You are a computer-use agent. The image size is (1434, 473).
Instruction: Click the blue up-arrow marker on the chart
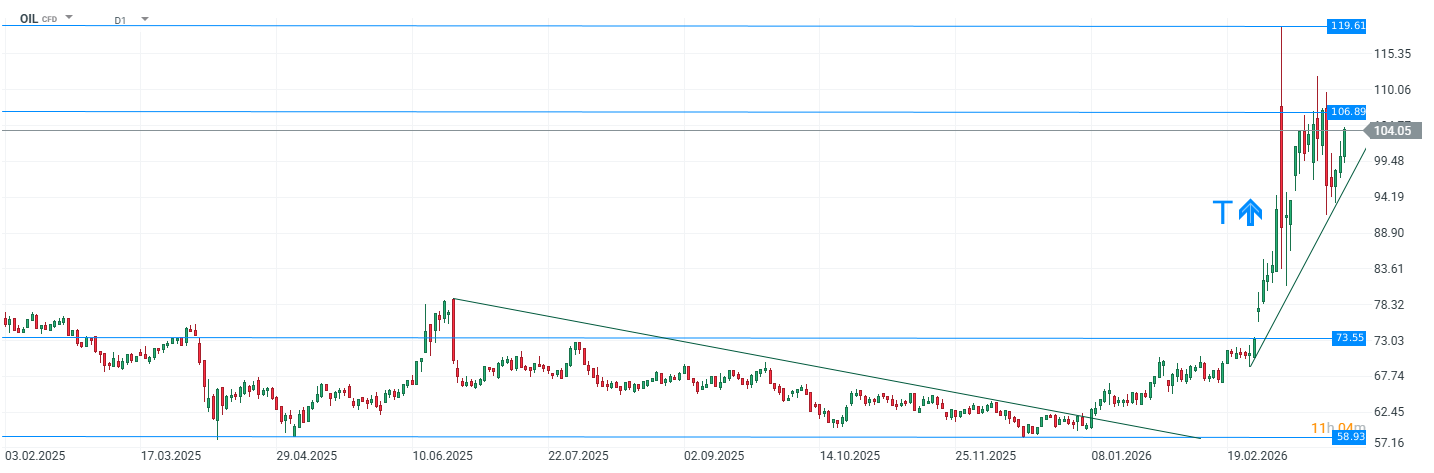pos(1250,211)
